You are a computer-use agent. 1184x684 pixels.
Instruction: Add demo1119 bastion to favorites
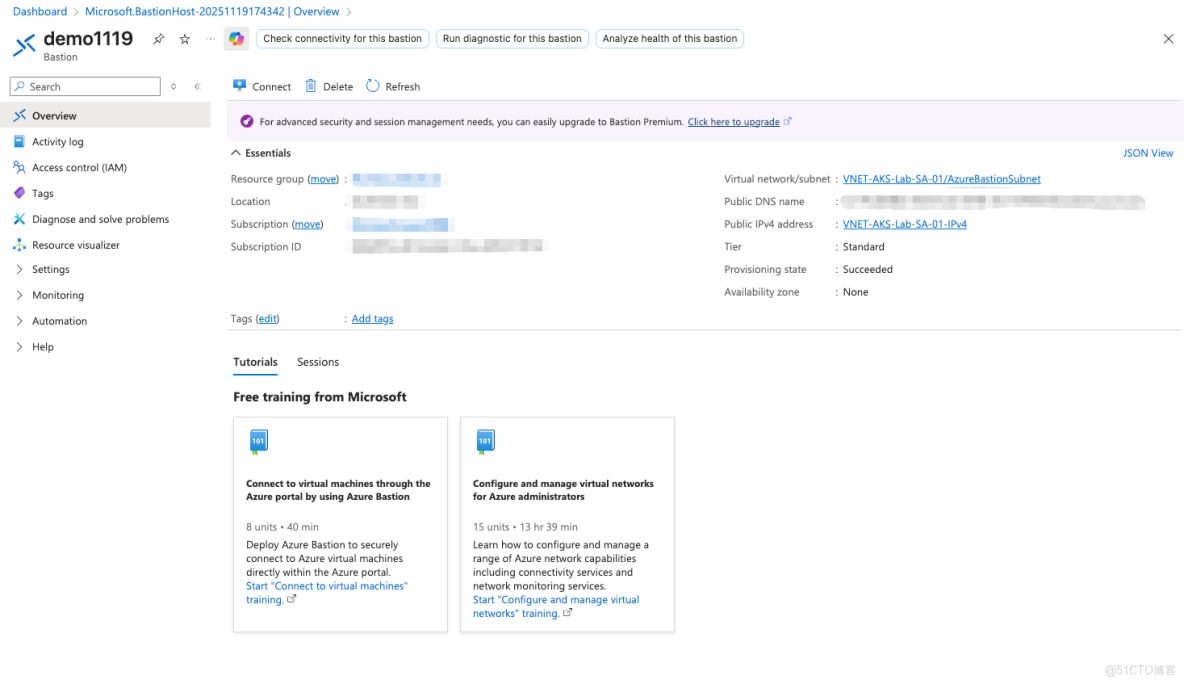pyautogui.click(x=183, y=38)
